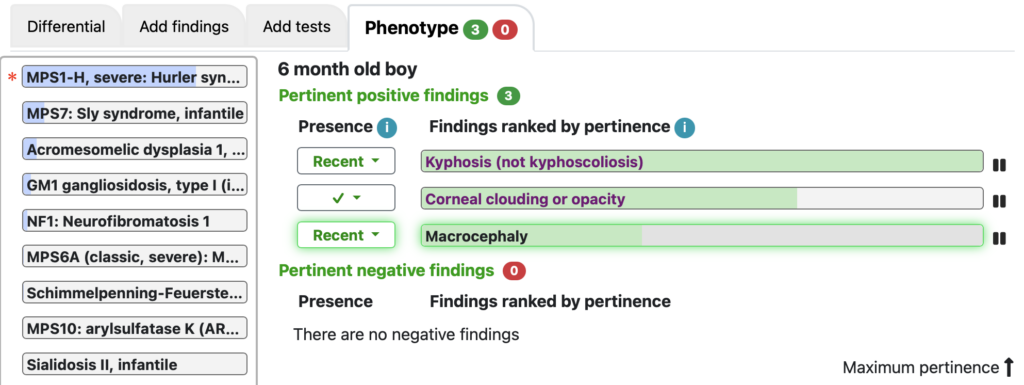Click the red 0 badge on Phenotype tab
1024x385 pixels.
(x=505, y=29)
